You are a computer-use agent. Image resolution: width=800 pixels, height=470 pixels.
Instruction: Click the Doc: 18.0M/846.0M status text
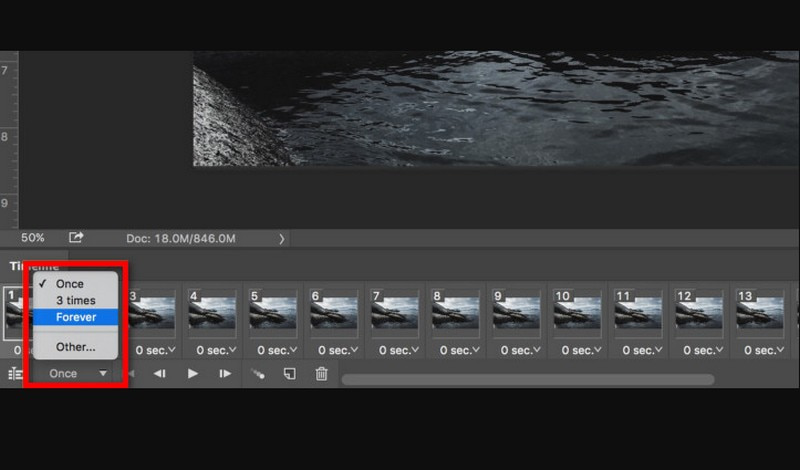pos(181,238)
